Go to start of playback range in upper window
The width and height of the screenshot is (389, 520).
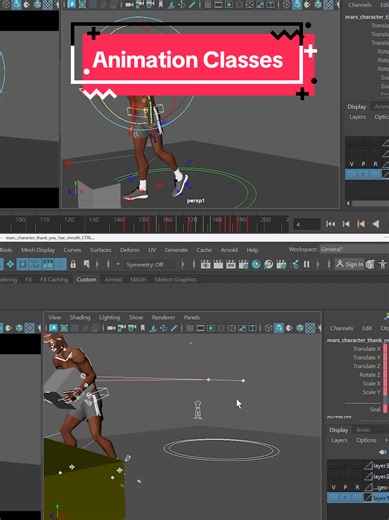point(330,224)
